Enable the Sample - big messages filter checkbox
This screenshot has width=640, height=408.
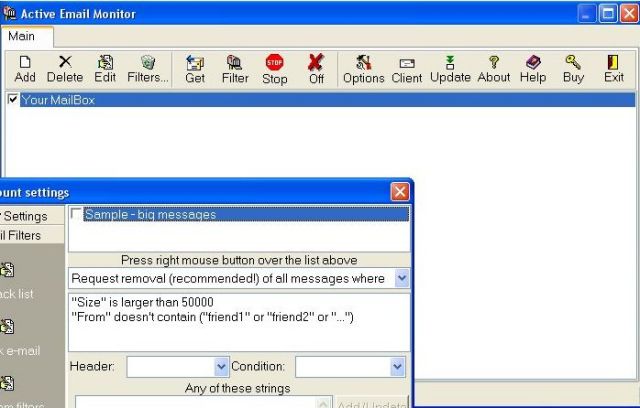[x=76, y=214]
